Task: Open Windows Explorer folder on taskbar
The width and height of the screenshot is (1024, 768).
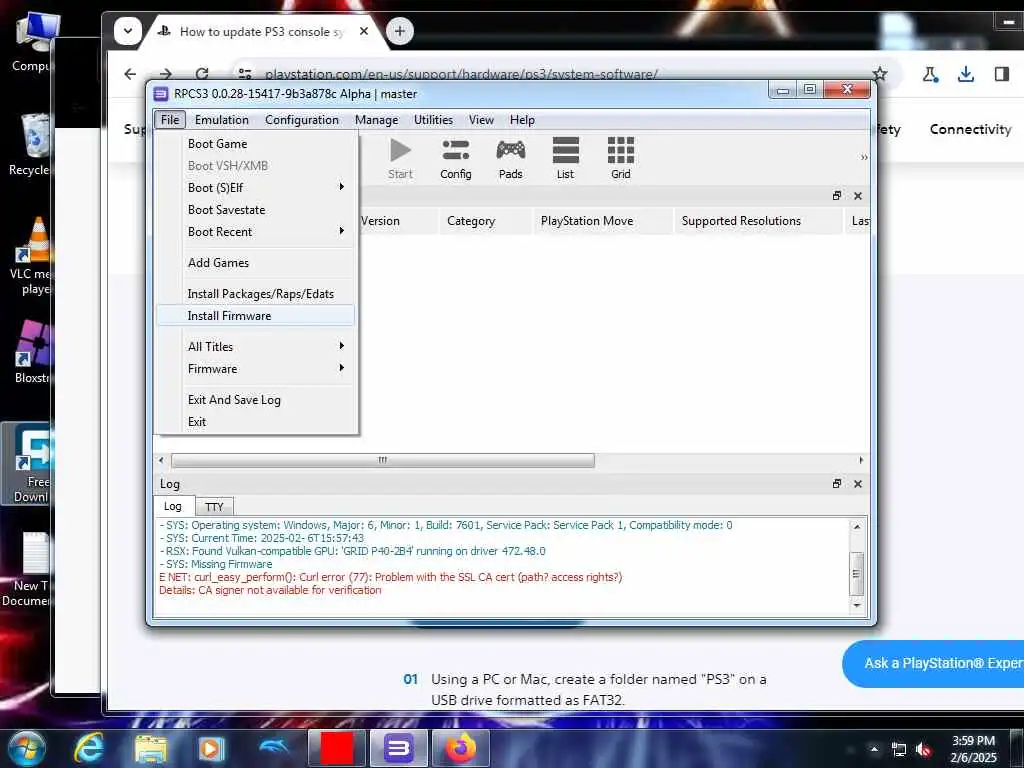Action: click(x=151, y=748)
